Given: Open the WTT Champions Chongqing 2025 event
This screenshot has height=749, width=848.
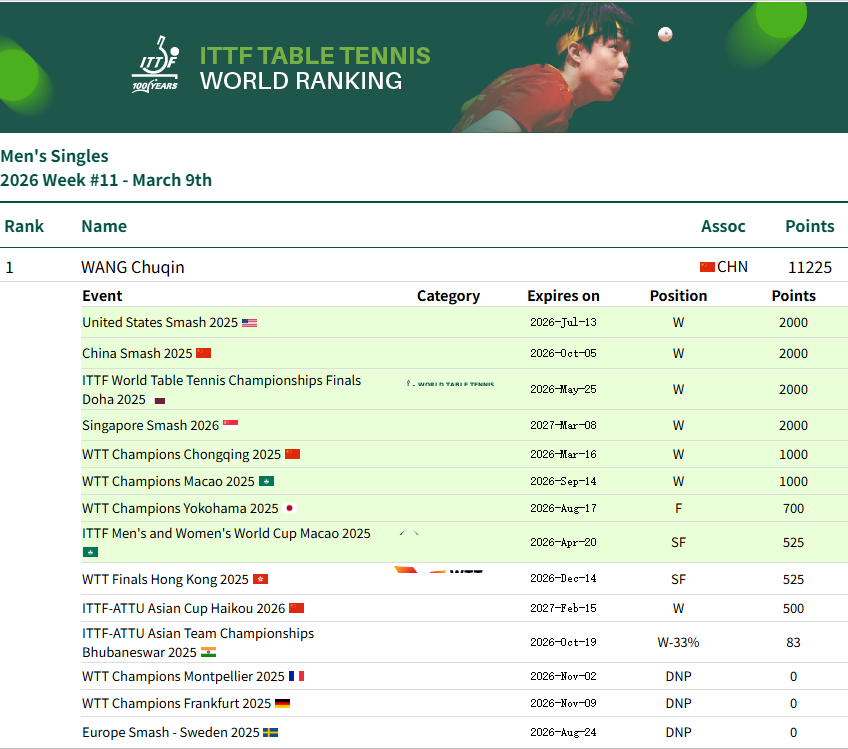Looking at the screenshot, I should pyautogui.click(x=182, y=454).
